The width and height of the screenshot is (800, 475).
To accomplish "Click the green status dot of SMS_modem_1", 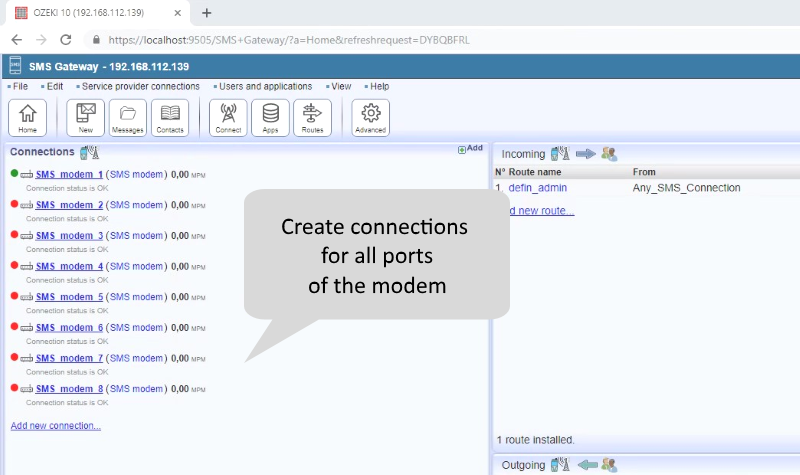I will tap(14, 173).
